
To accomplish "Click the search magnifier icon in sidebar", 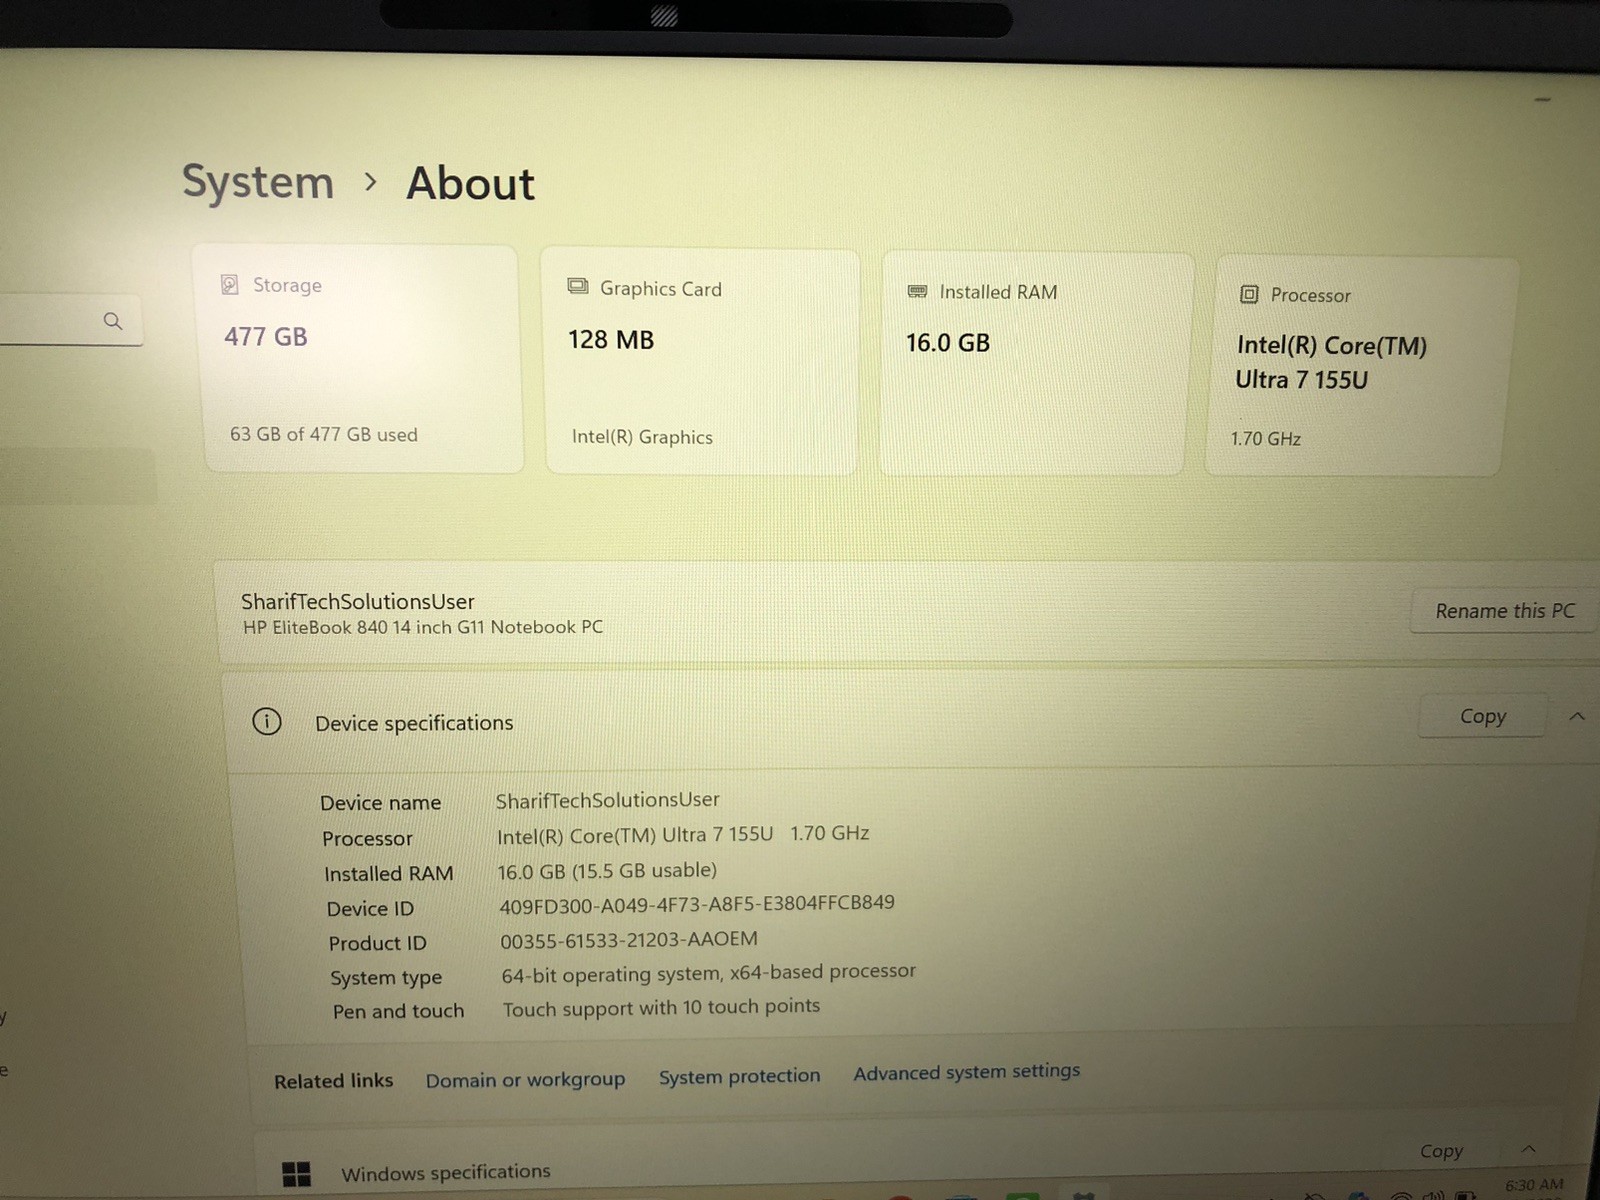I will 113,321.
